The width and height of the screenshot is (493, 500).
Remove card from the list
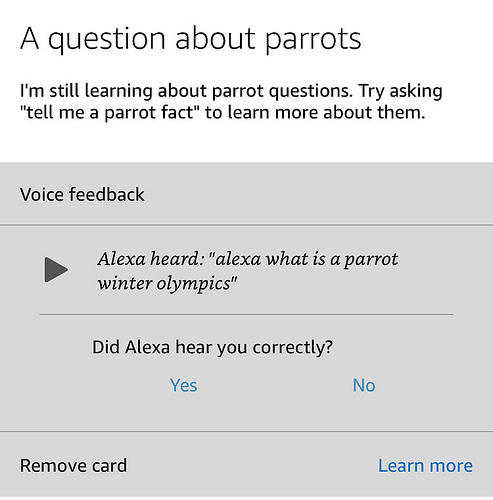[x=73, y=465]
